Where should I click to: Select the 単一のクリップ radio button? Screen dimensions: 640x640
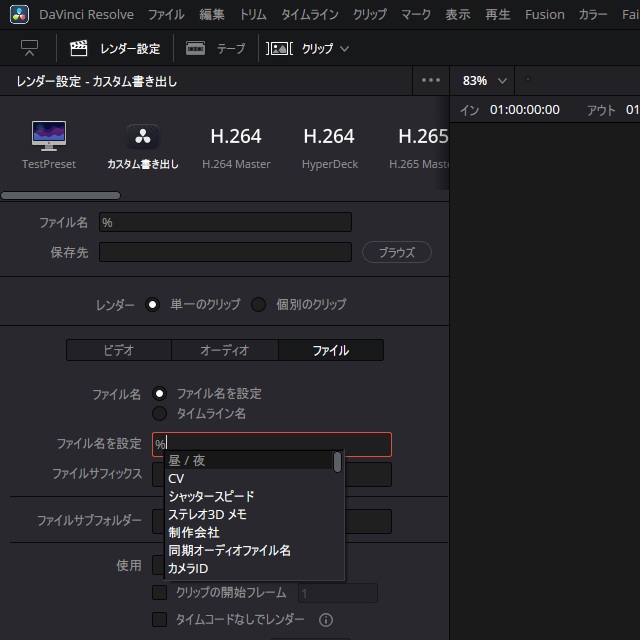point(153,305)
